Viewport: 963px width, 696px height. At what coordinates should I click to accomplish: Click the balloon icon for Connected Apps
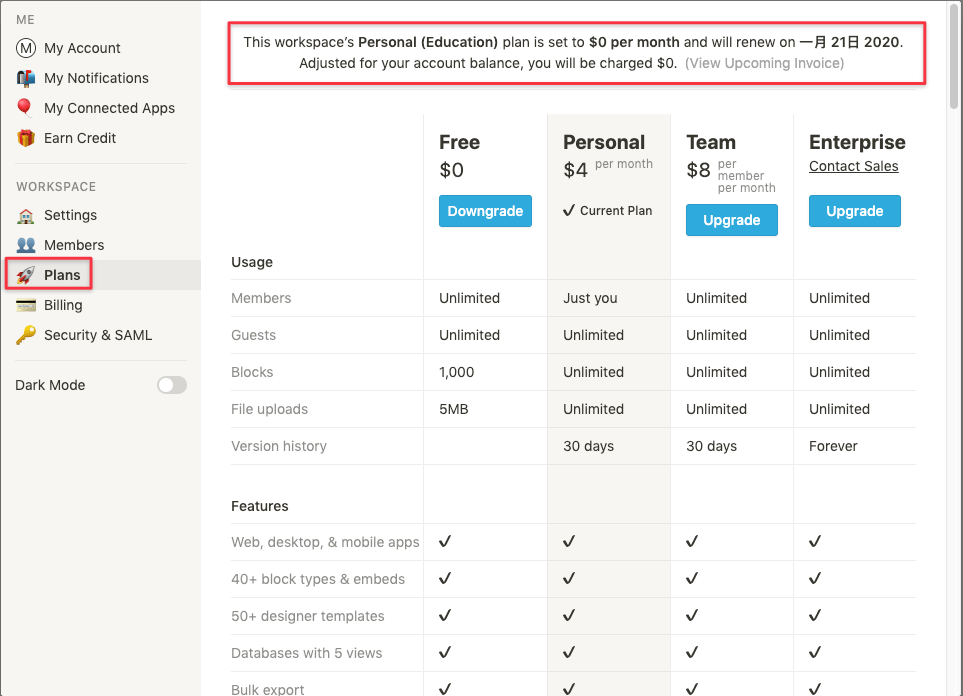[x=25, y=108]
